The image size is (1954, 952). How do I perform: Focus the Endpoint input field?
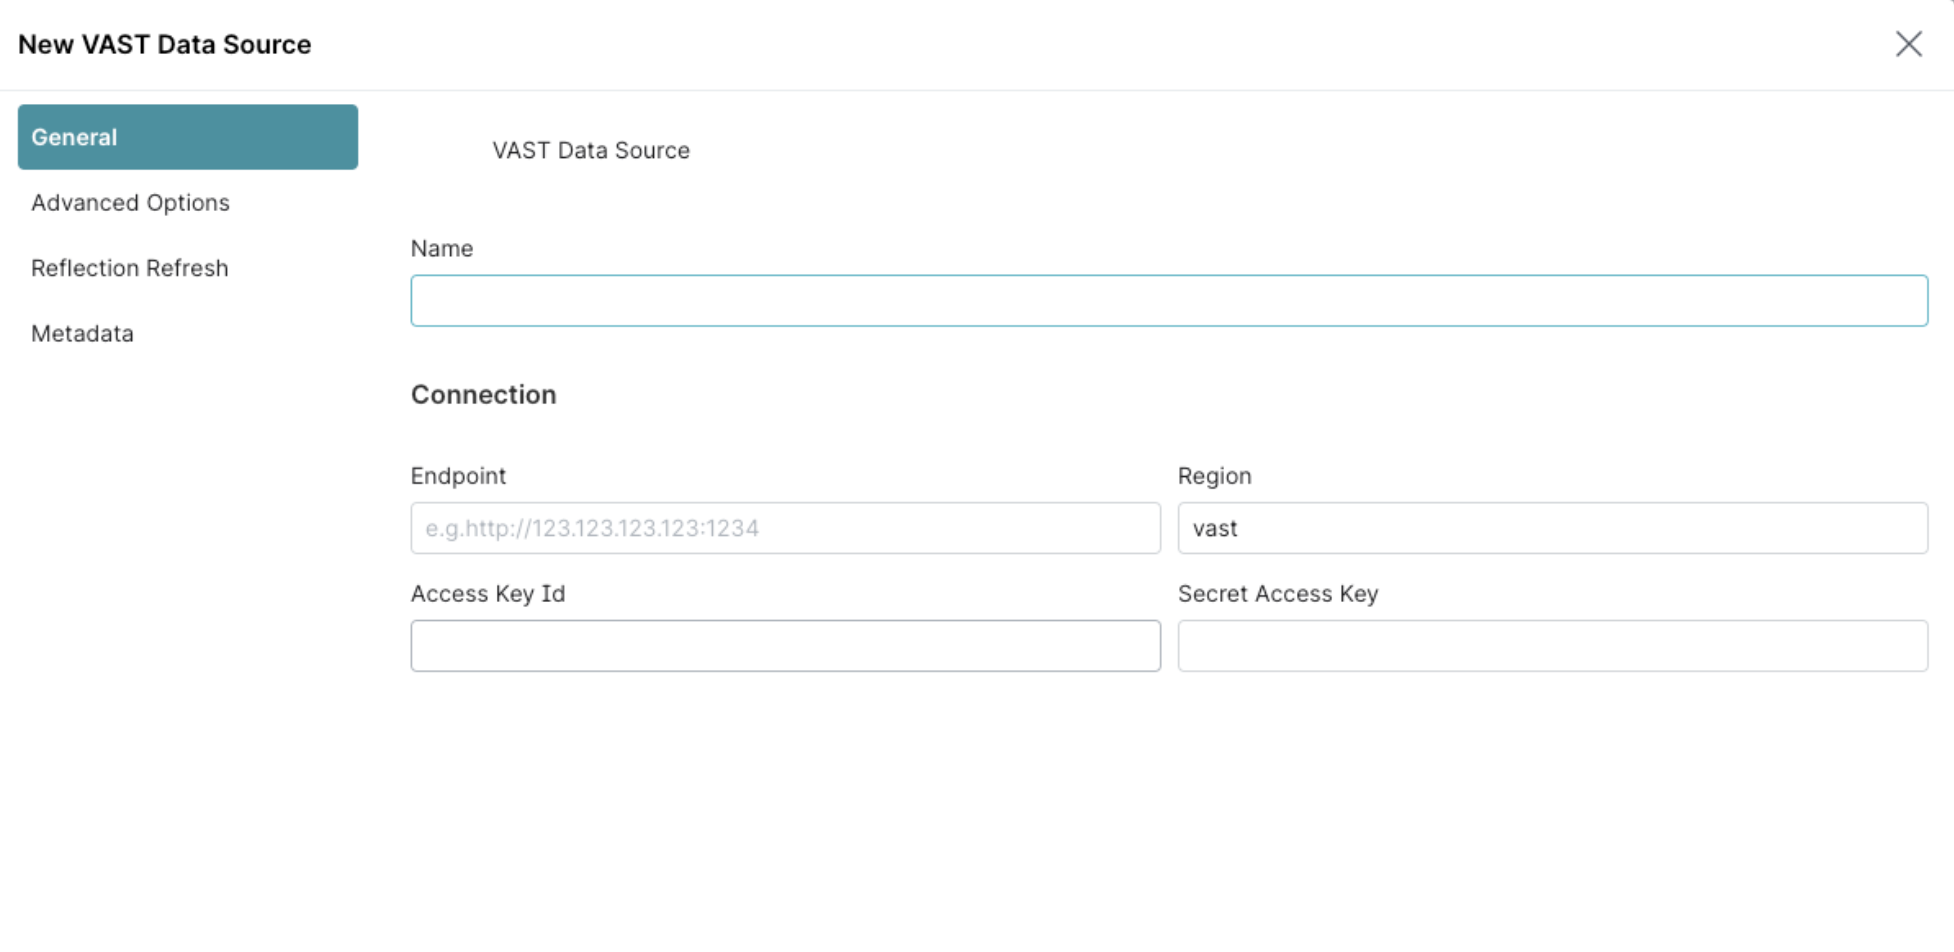pyautogui.click(x=786, y=528)
